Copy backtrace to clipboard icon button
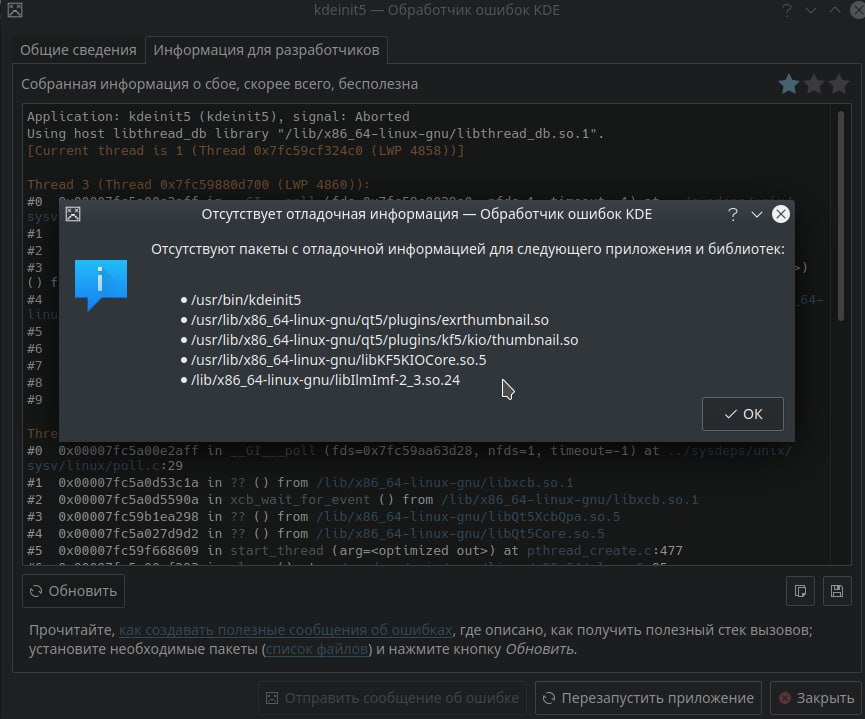 coord(800,591)
